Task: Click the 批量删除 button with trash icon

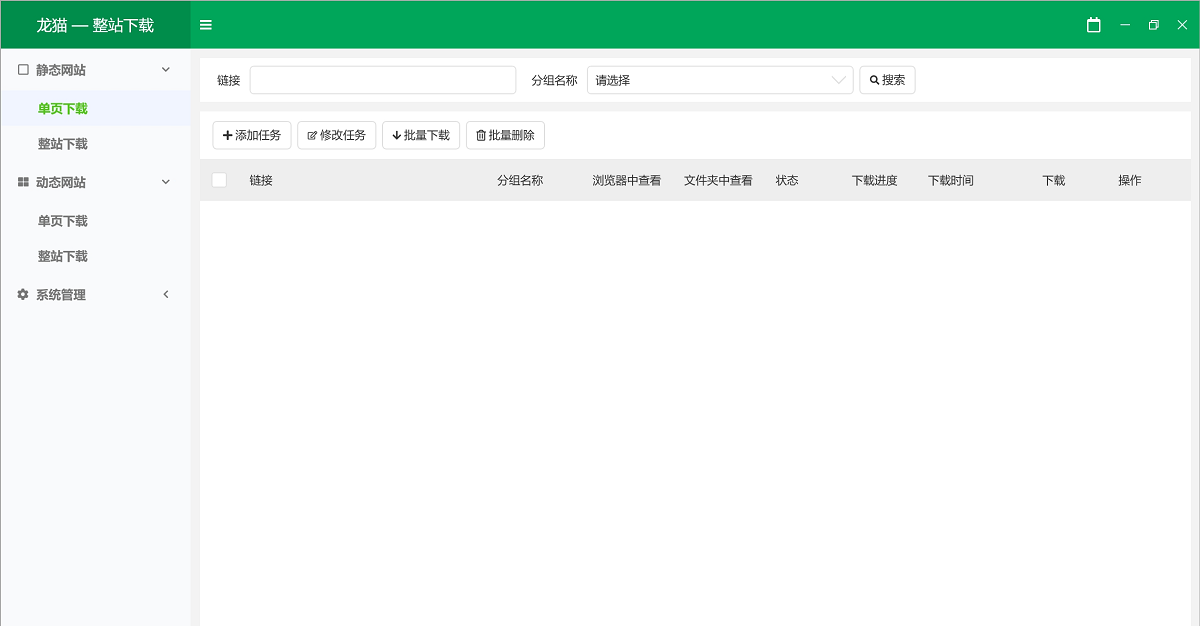Action: pos(505,135)
